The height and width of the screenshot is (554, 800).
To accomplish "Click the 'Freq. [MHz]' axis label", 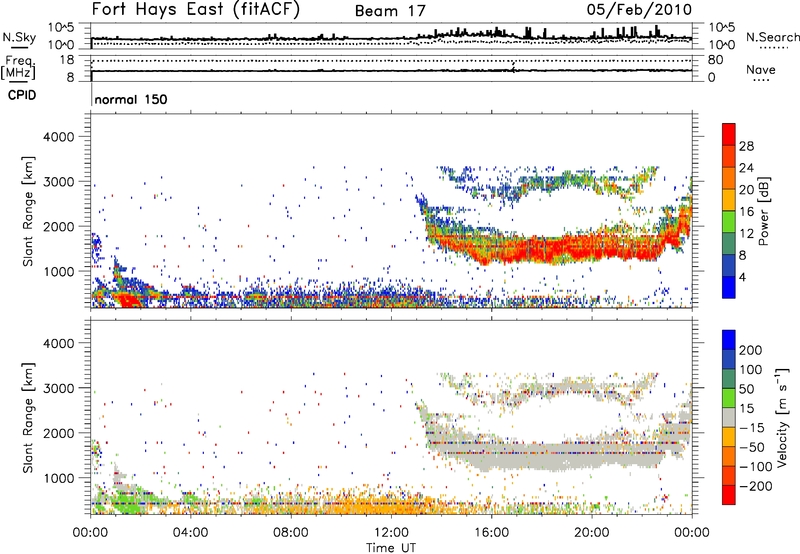I will tap(18, 68).
